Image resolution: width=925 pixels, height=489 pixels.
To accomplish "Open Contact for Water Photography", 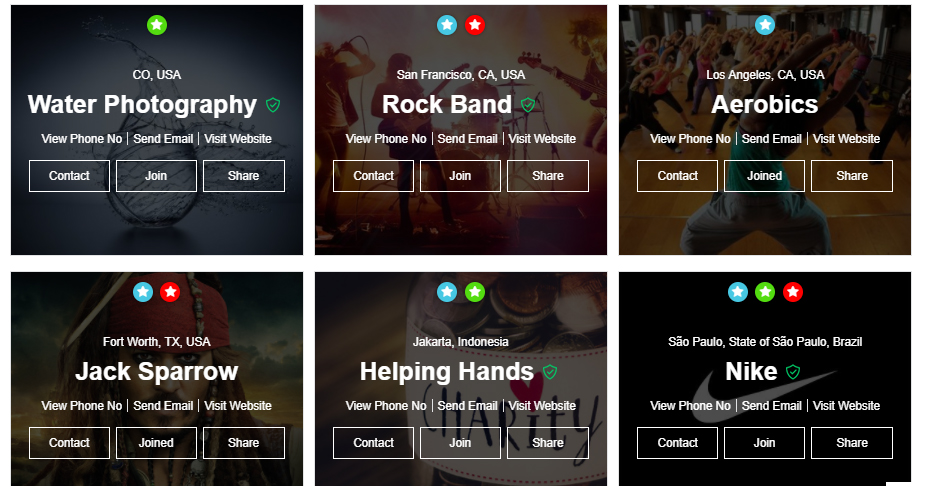I will [x=70, y=176].
